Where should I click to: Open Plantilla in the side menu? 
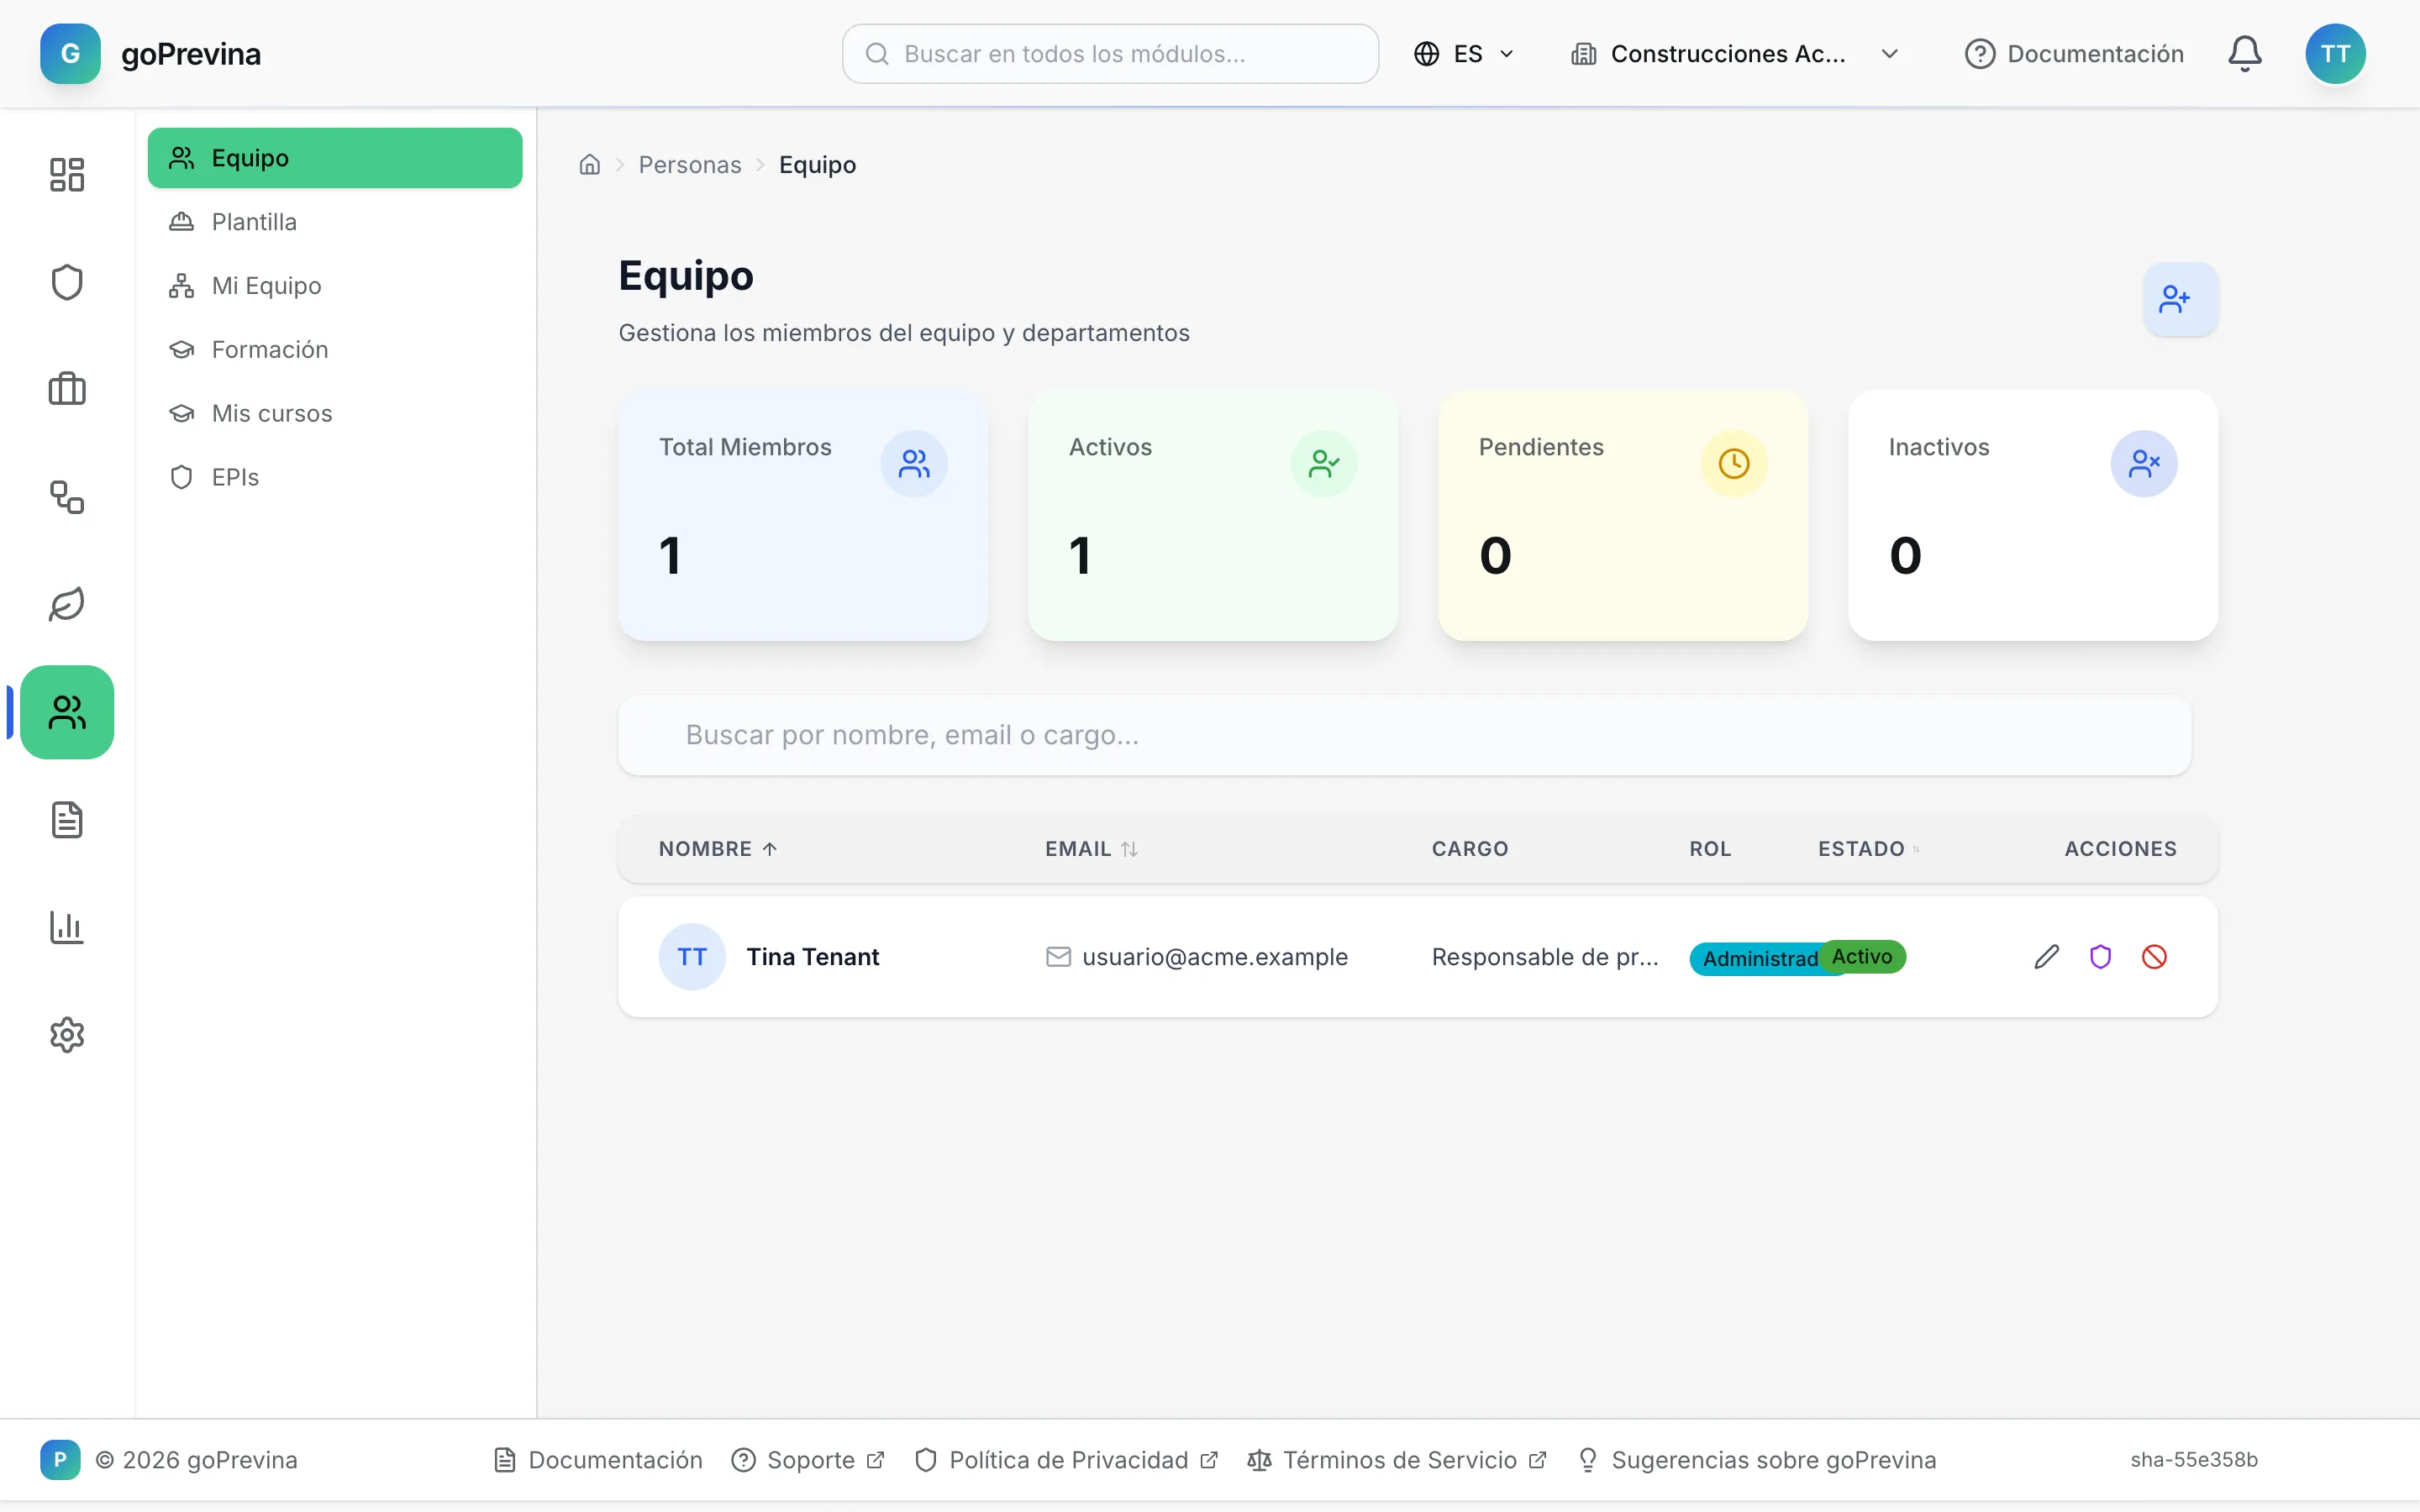tap(335, 222)
